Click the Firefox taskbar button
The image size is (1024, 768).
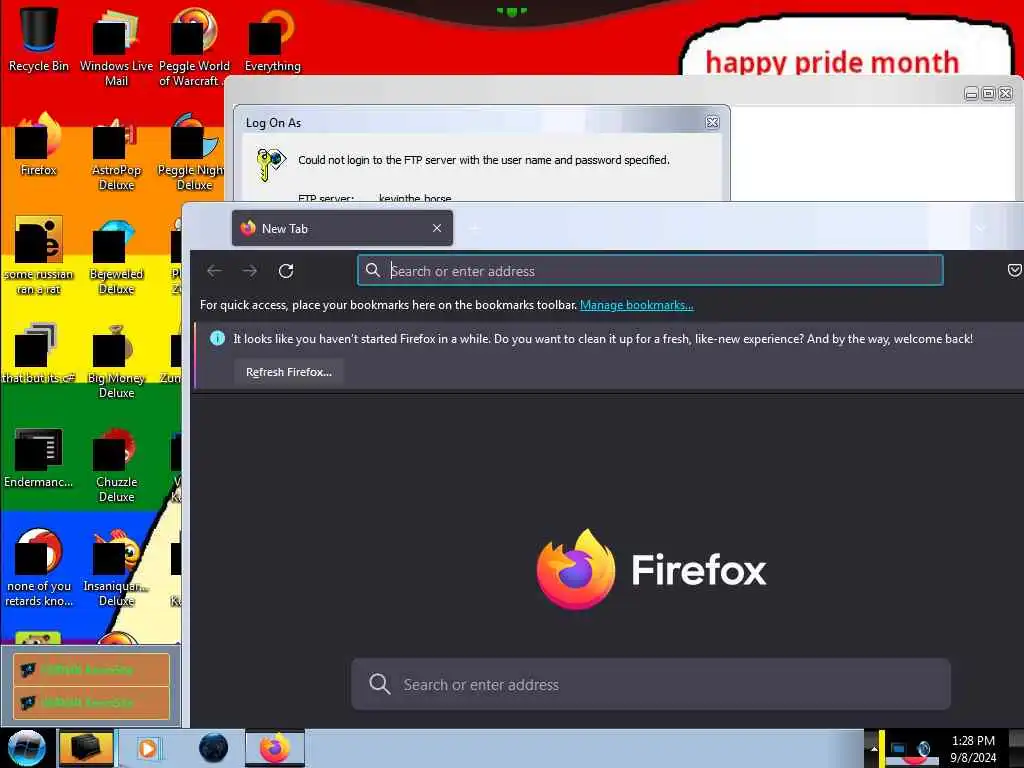click(x=275, y=748)
